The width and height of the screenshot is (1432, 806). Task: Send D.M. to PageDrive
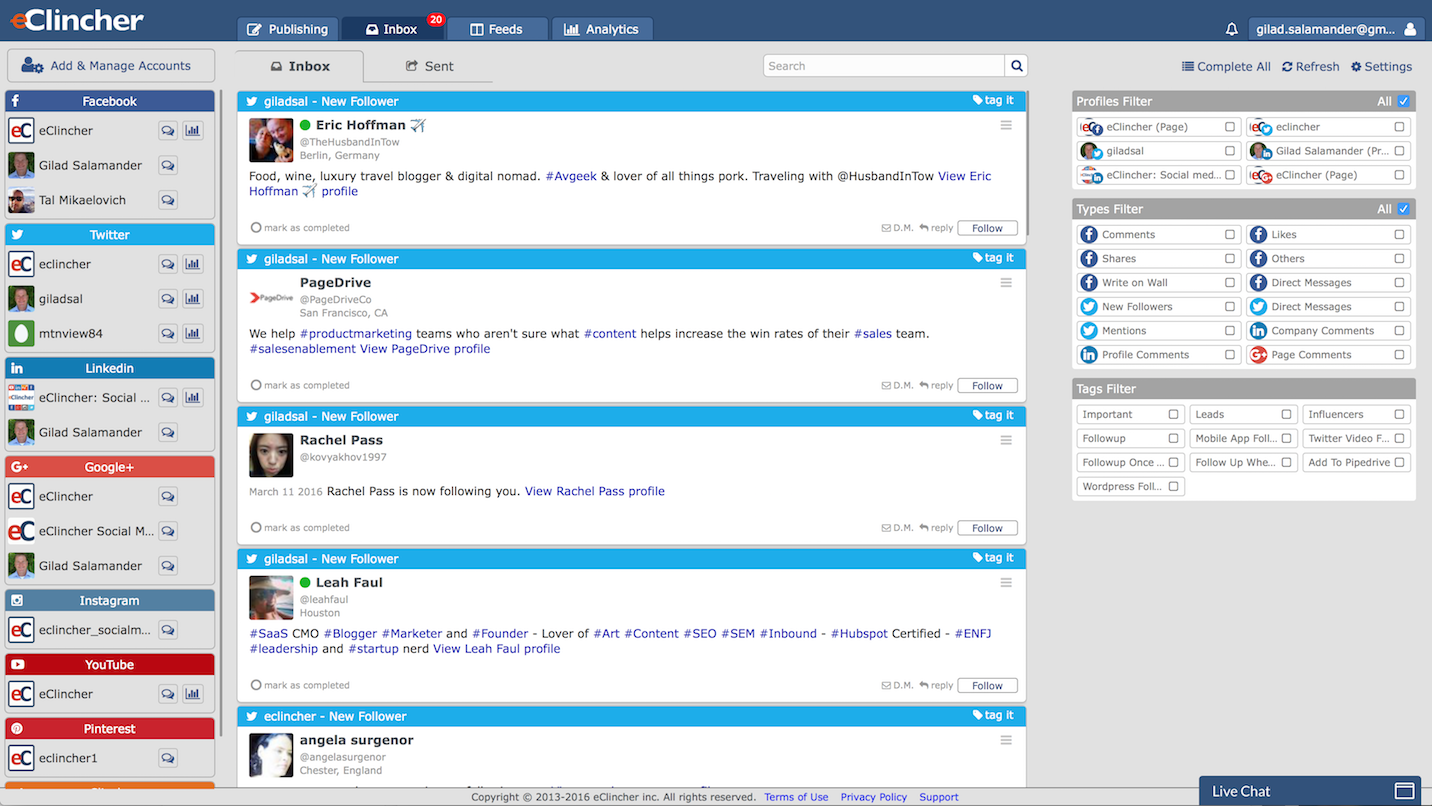pyautogui.click(x=897, y=386)
